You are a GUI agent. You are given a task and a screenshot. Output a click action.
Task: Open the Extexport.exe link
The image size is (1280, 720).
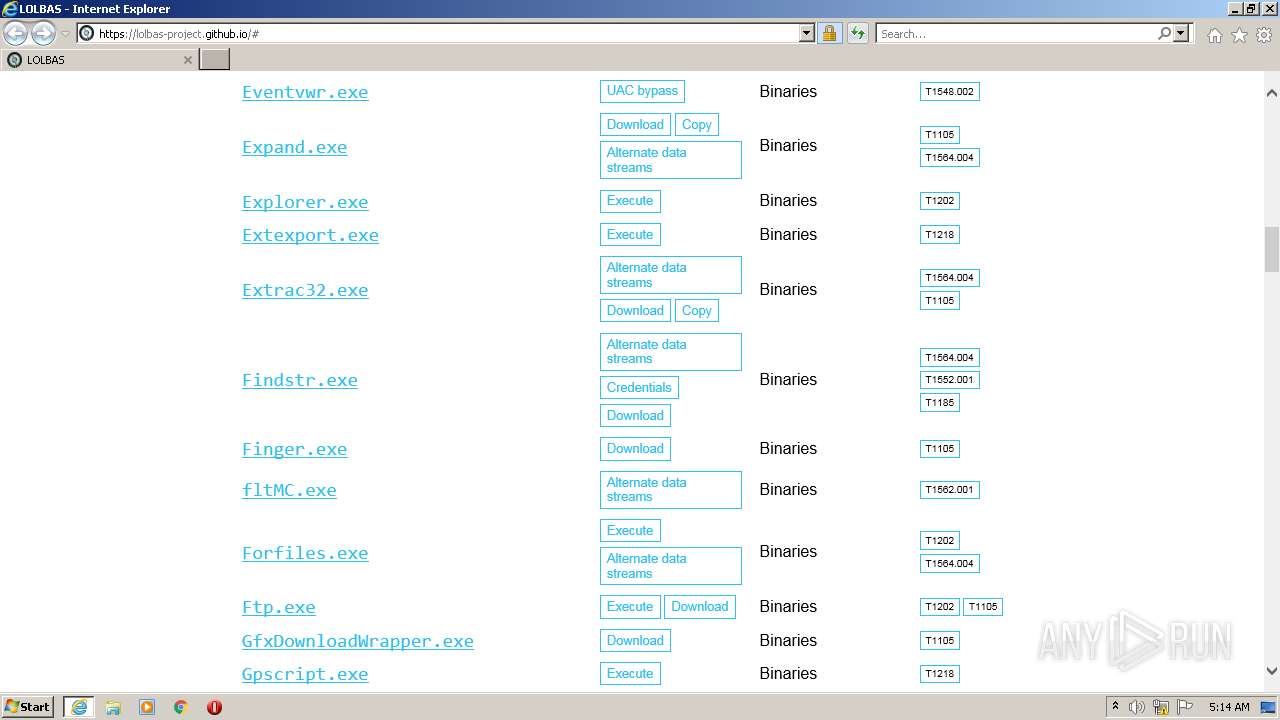[310, 235]
